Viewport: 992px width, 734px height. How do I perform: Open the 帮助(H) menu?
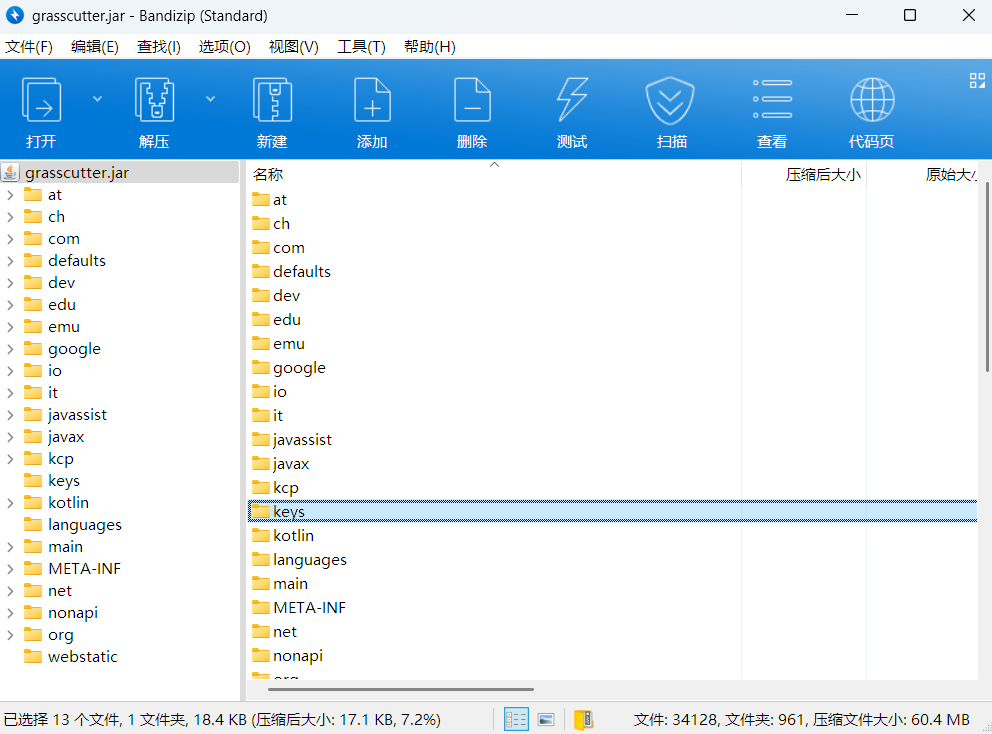(x=430, y=47)
